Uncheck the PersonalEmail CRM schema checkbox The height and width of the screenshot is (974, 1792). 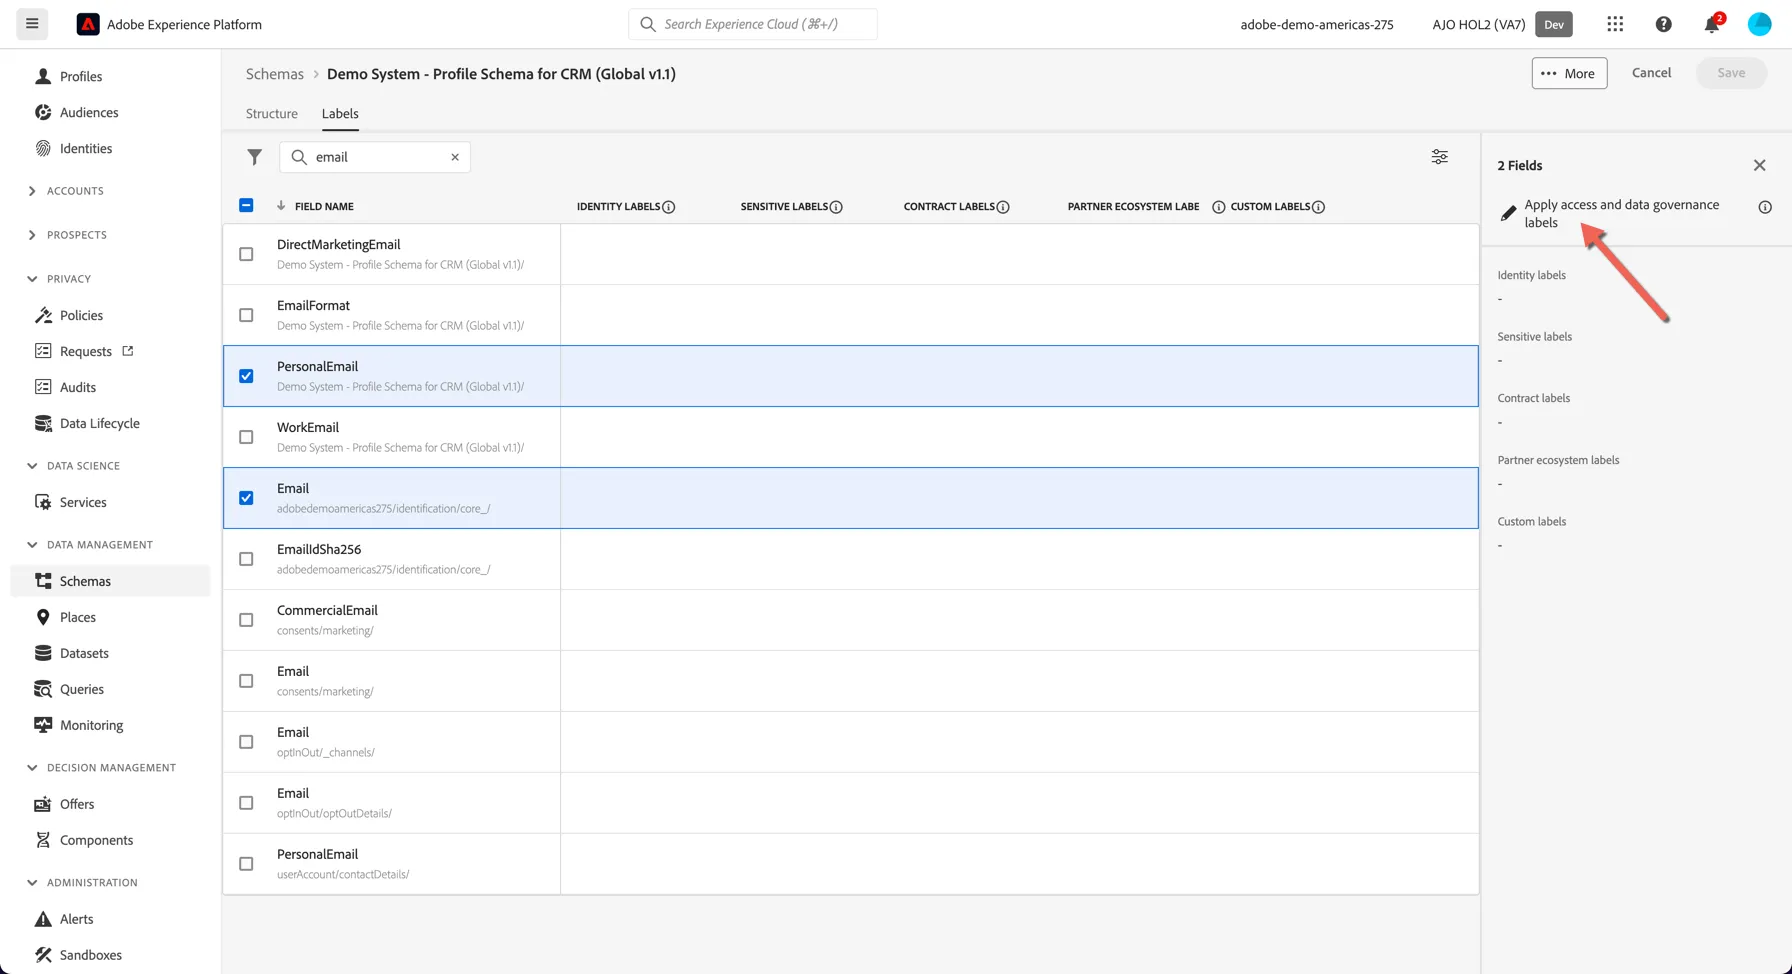coord(246,376)
